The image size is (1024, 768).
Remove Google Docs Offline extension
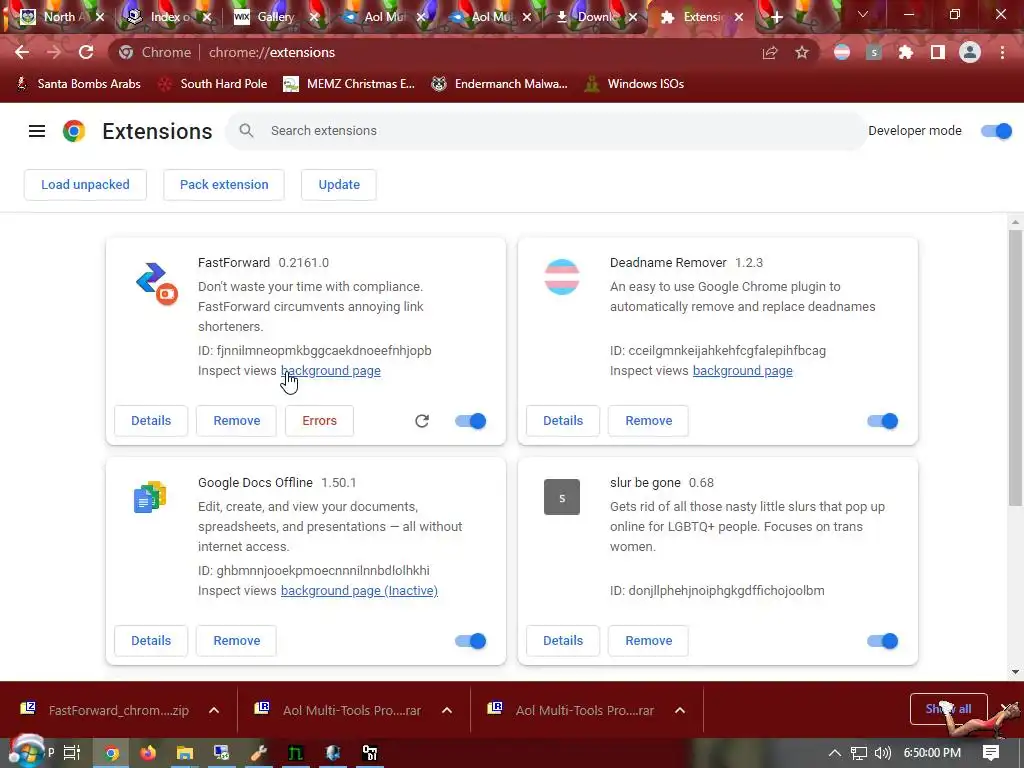coord(236,641)
